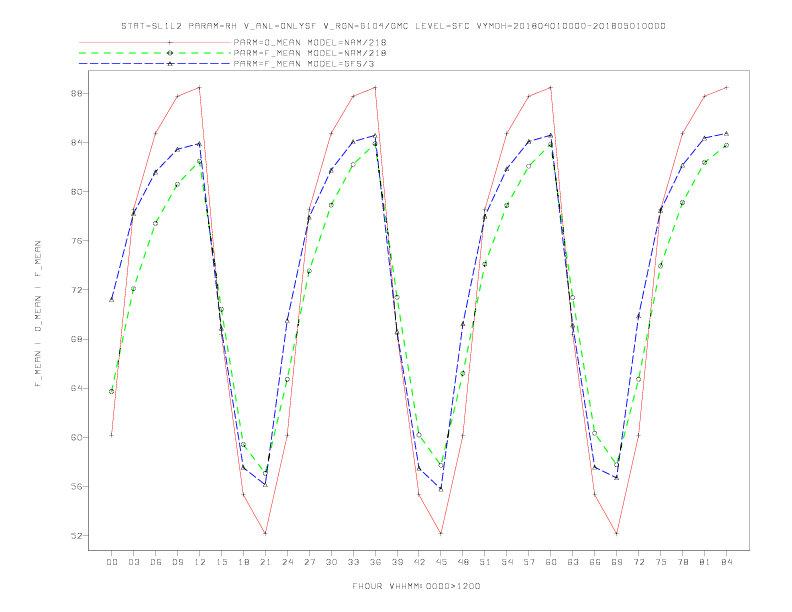Click x-axis tick label 24
792x612 pixels.
(287, 562)
